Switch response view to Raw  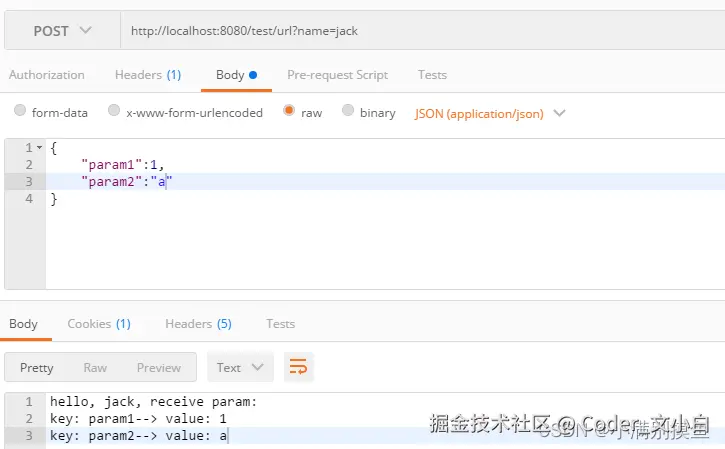(x=95, y=368)
